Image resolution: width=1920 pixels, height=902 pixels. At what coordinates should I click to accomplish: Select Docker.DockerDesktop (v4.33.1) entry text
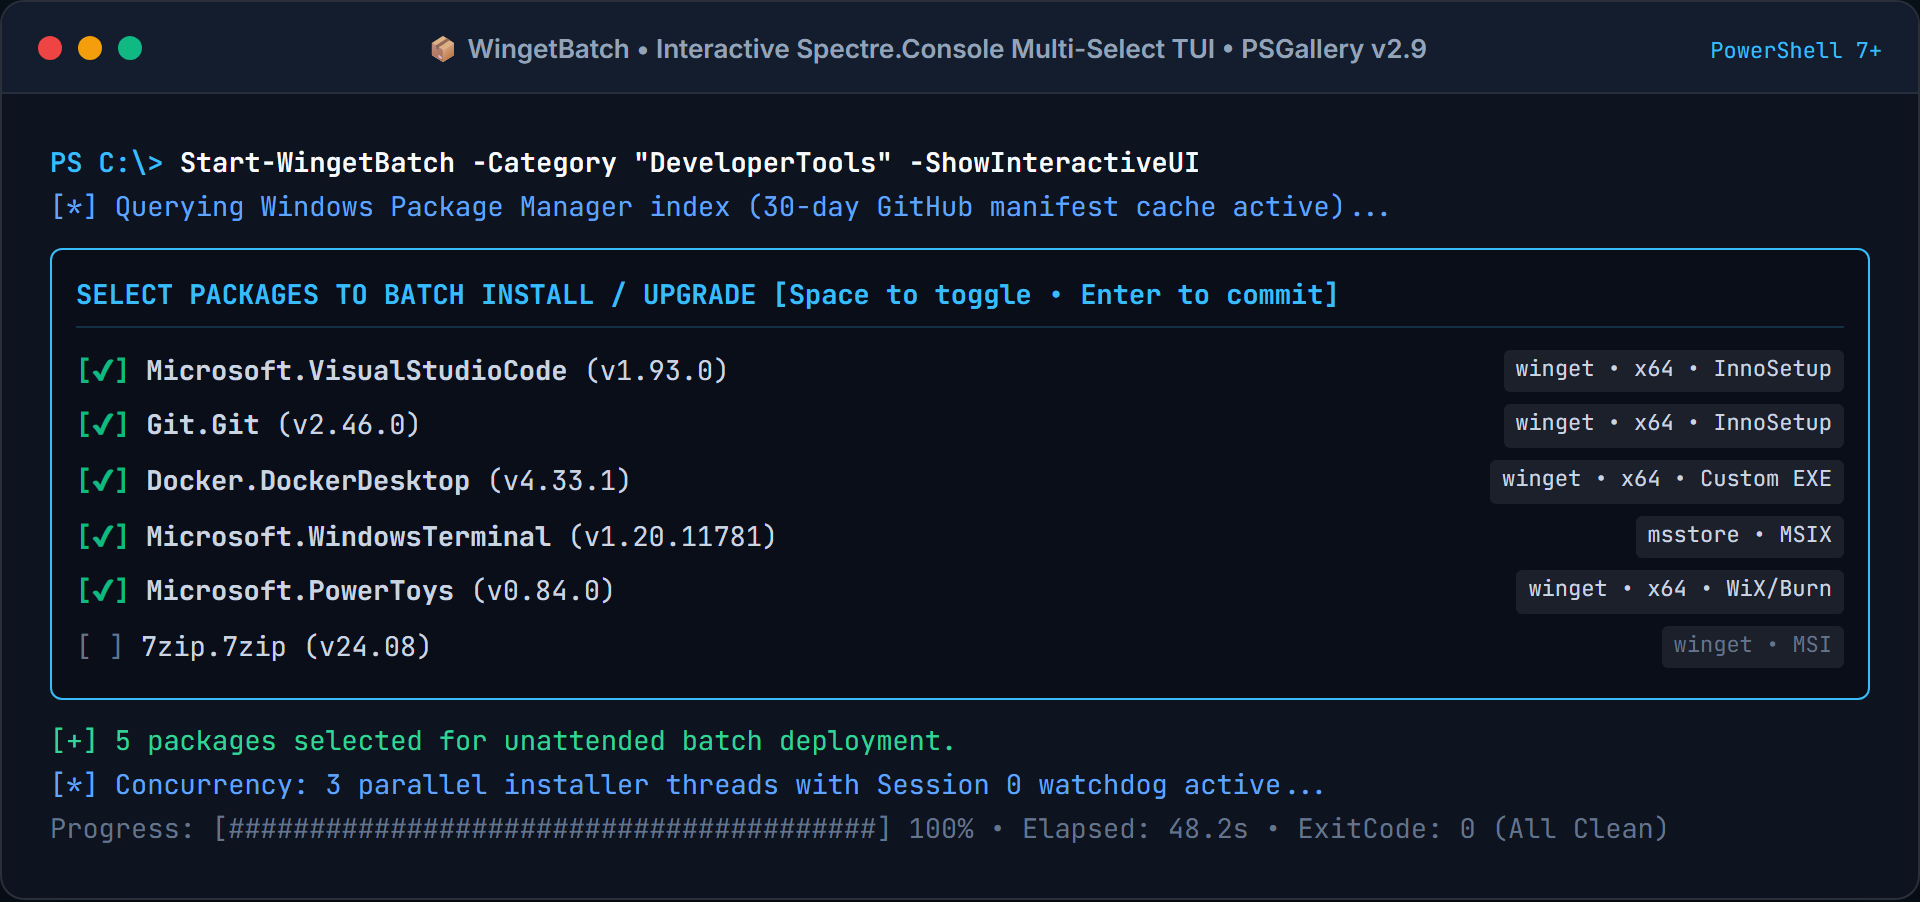[x=388, y=481]
